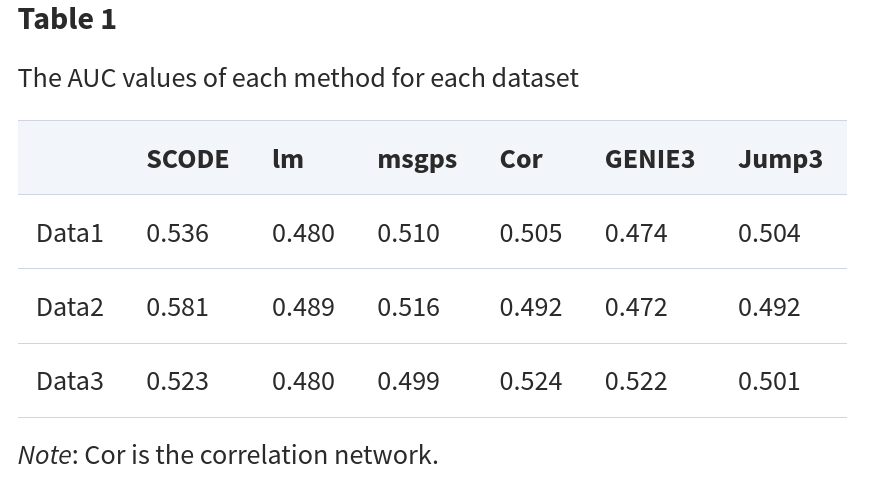Click the Table 1 heading

click(67, 19)
